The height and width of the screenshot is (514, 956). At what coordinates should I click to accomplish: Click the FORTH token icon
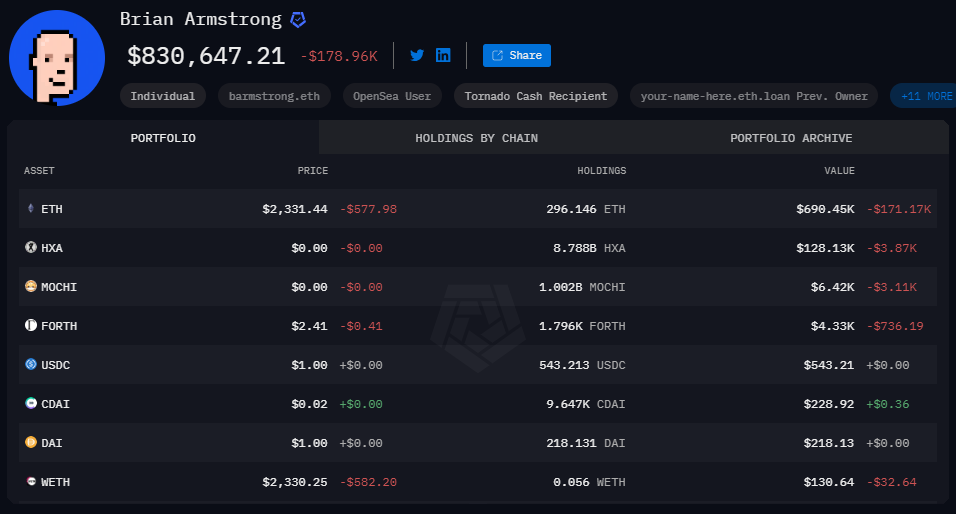coord(30,326)
